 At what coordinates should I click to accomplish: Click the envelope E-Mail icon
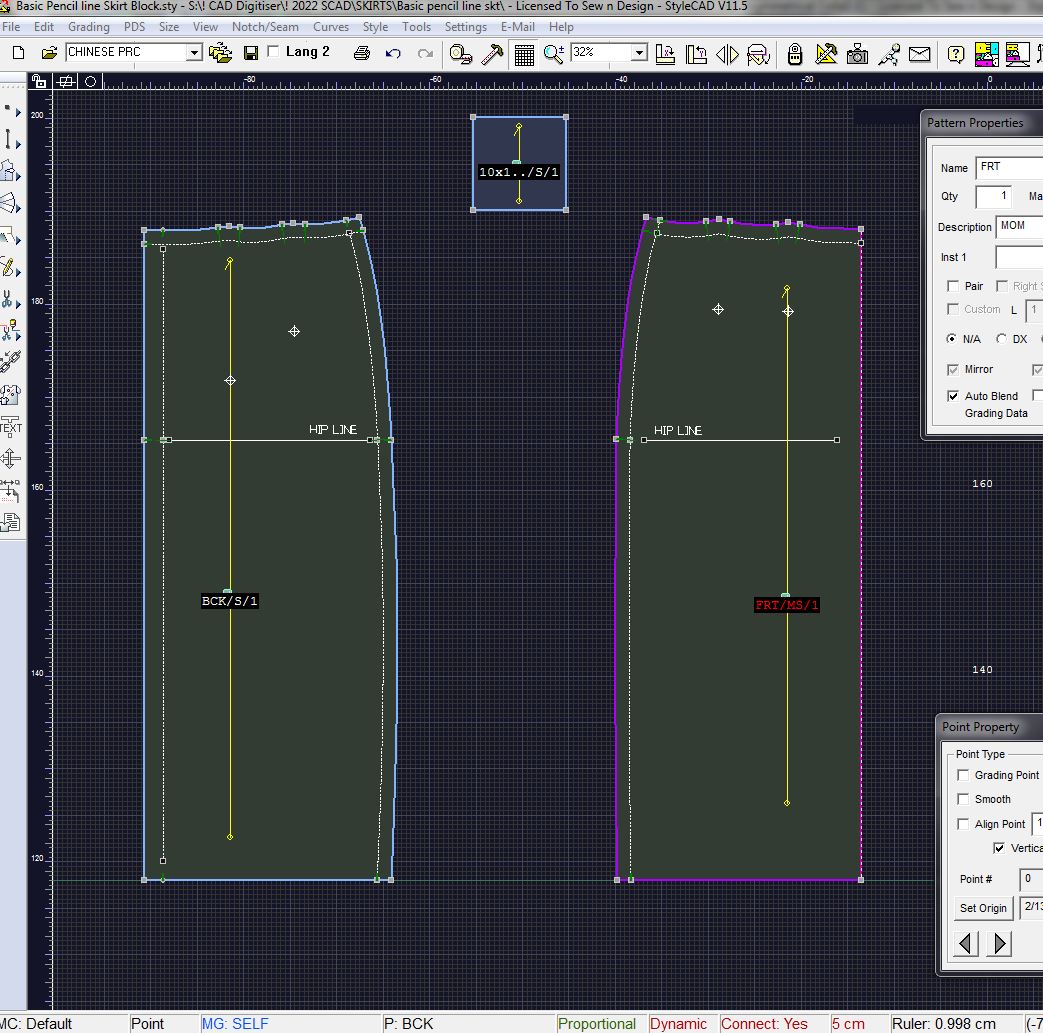coord(919,53)
